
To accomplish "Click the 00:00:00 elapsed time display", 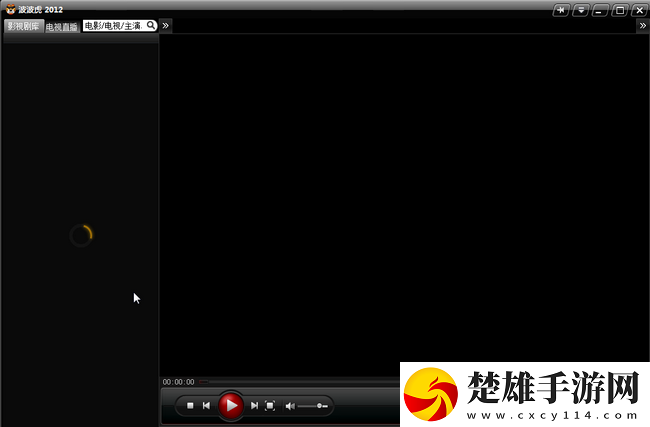I will coord(178,382).
